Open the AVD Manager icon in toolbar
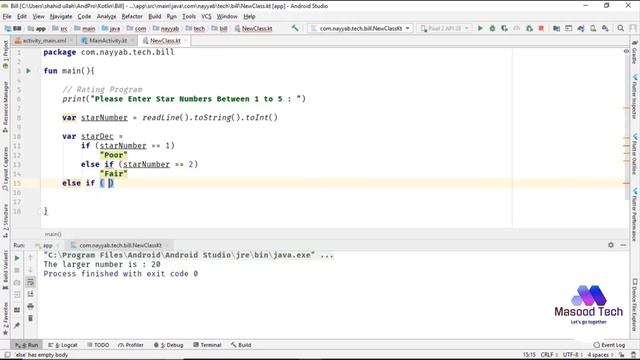 (593, 28)
